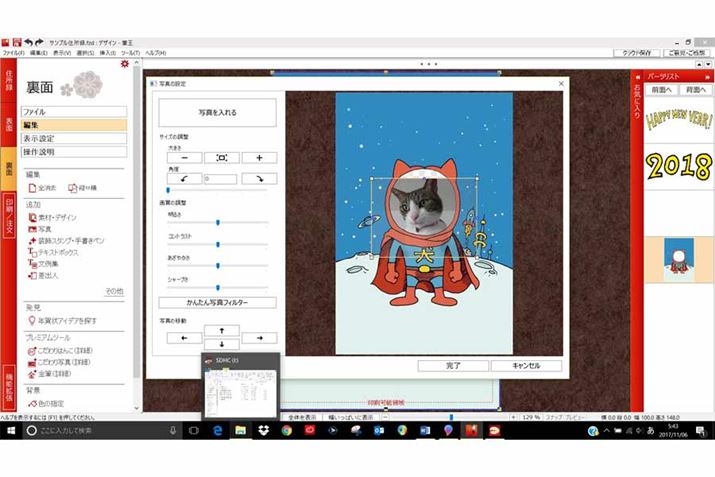Shrink photo with the minus size button
The height and width of the screenshot is (477, 715).
coord(184,158)
